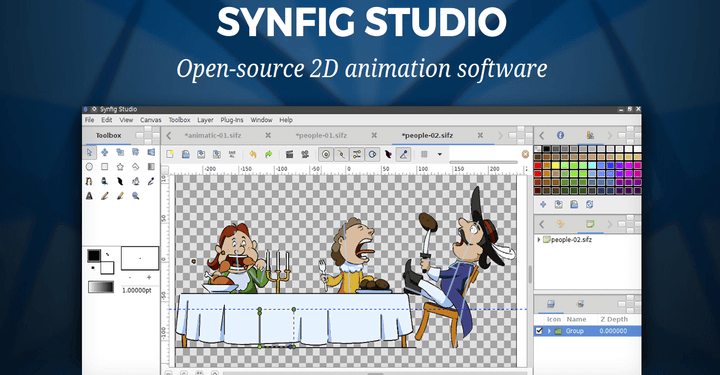The image size is (720, 375).
Task: Click the Z Depth column header
Action: pos(613,319)
